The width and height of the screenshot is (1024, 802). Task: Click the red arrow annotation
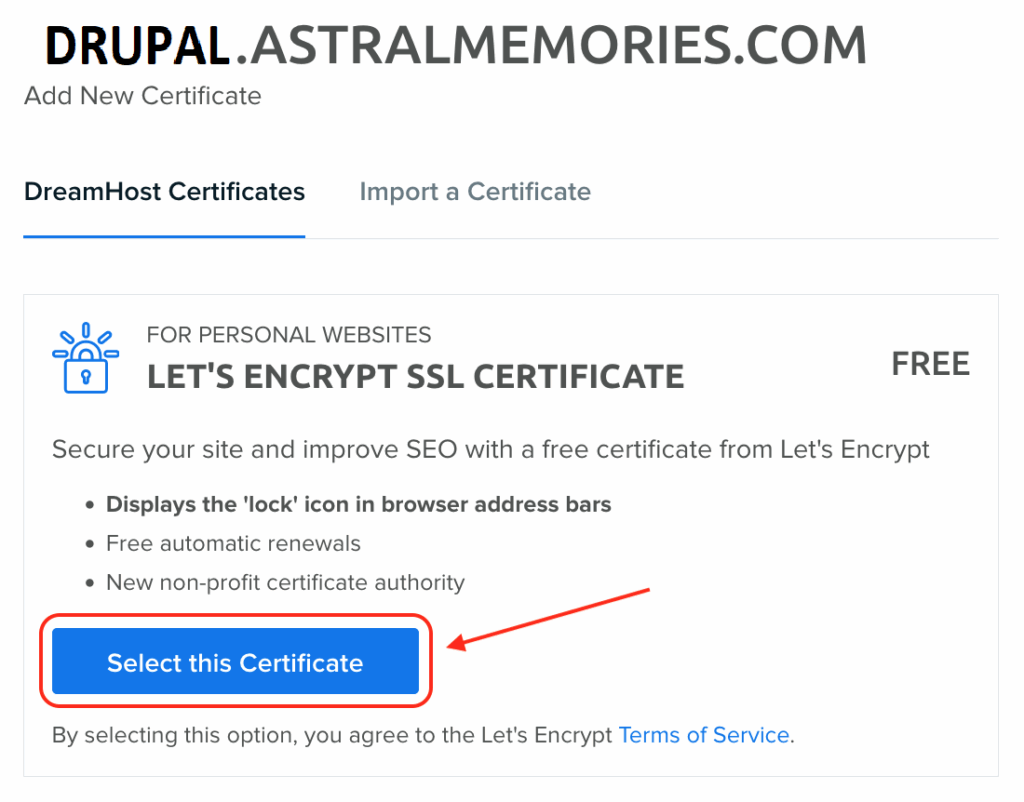552,617
